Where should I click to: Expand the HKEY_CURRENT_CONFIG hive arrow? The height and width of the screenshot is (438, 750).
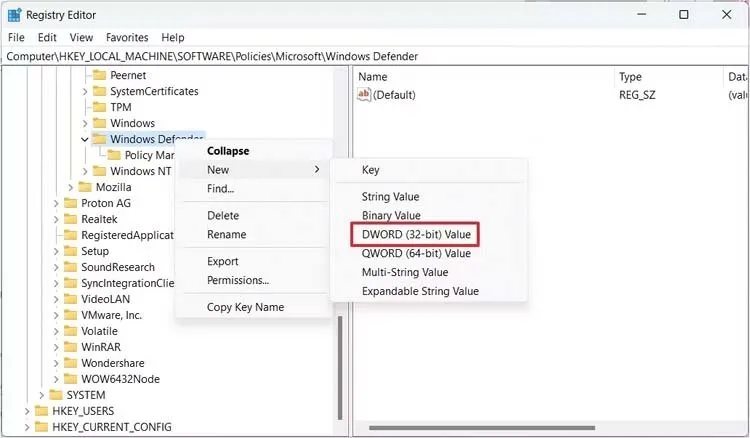point(25,427)
